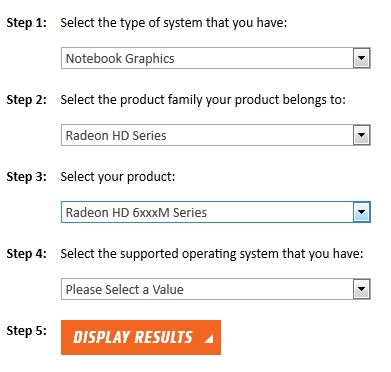Click the arrow beside Radeon HD Series
The height and width of the screenshot is (372, 391).
click(362, 135)
